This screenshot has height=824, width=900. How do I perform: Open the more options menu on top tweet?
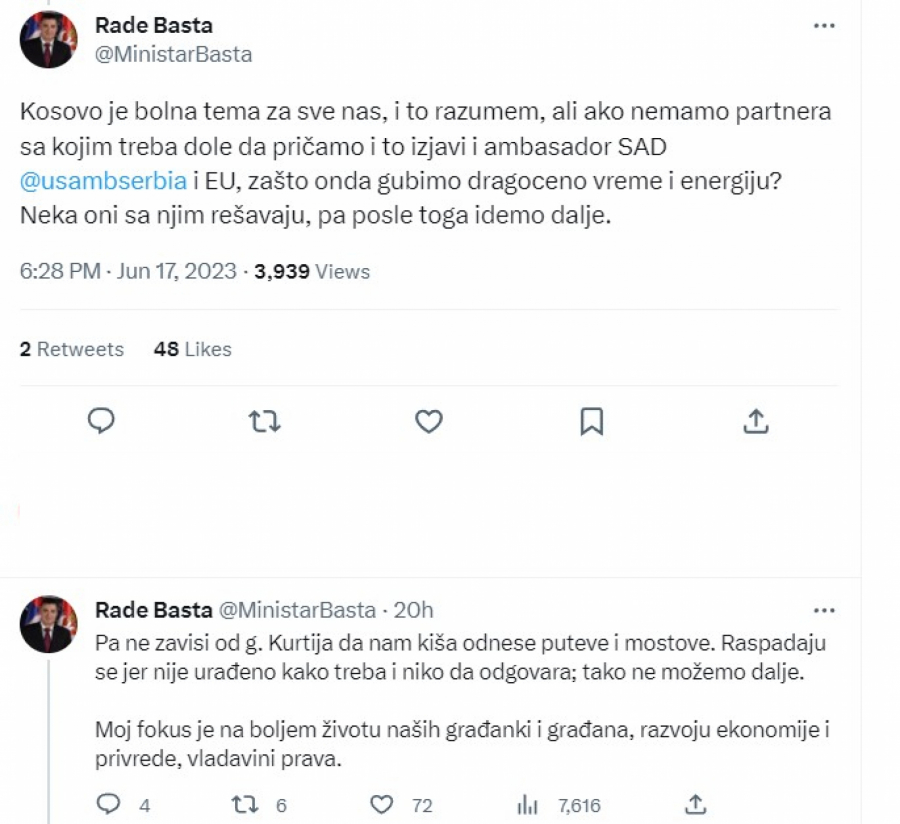(x=824, y=25)
